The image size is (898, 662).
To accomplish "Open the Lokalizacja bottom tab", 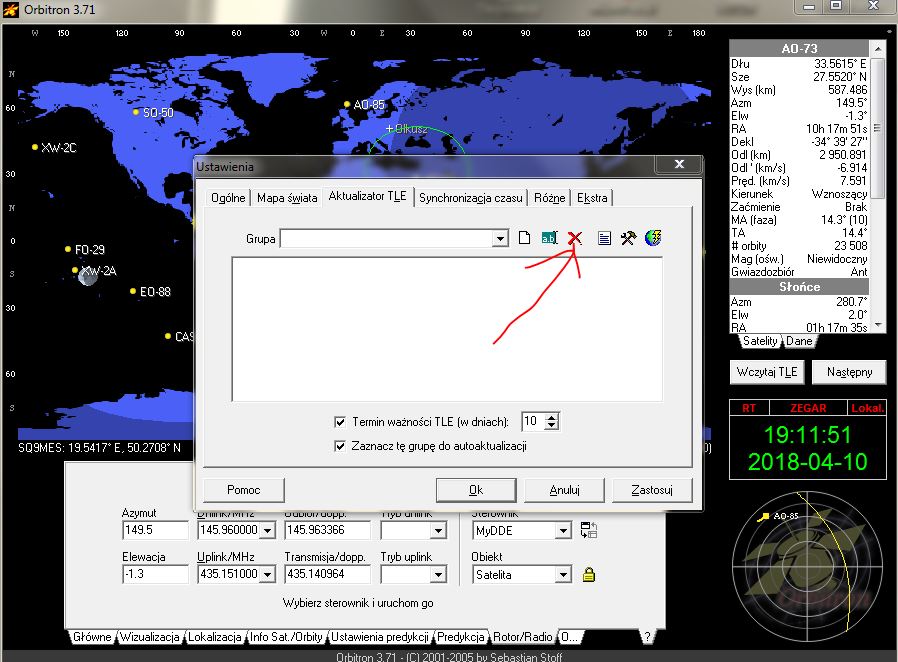I will (x=215, y=637).
